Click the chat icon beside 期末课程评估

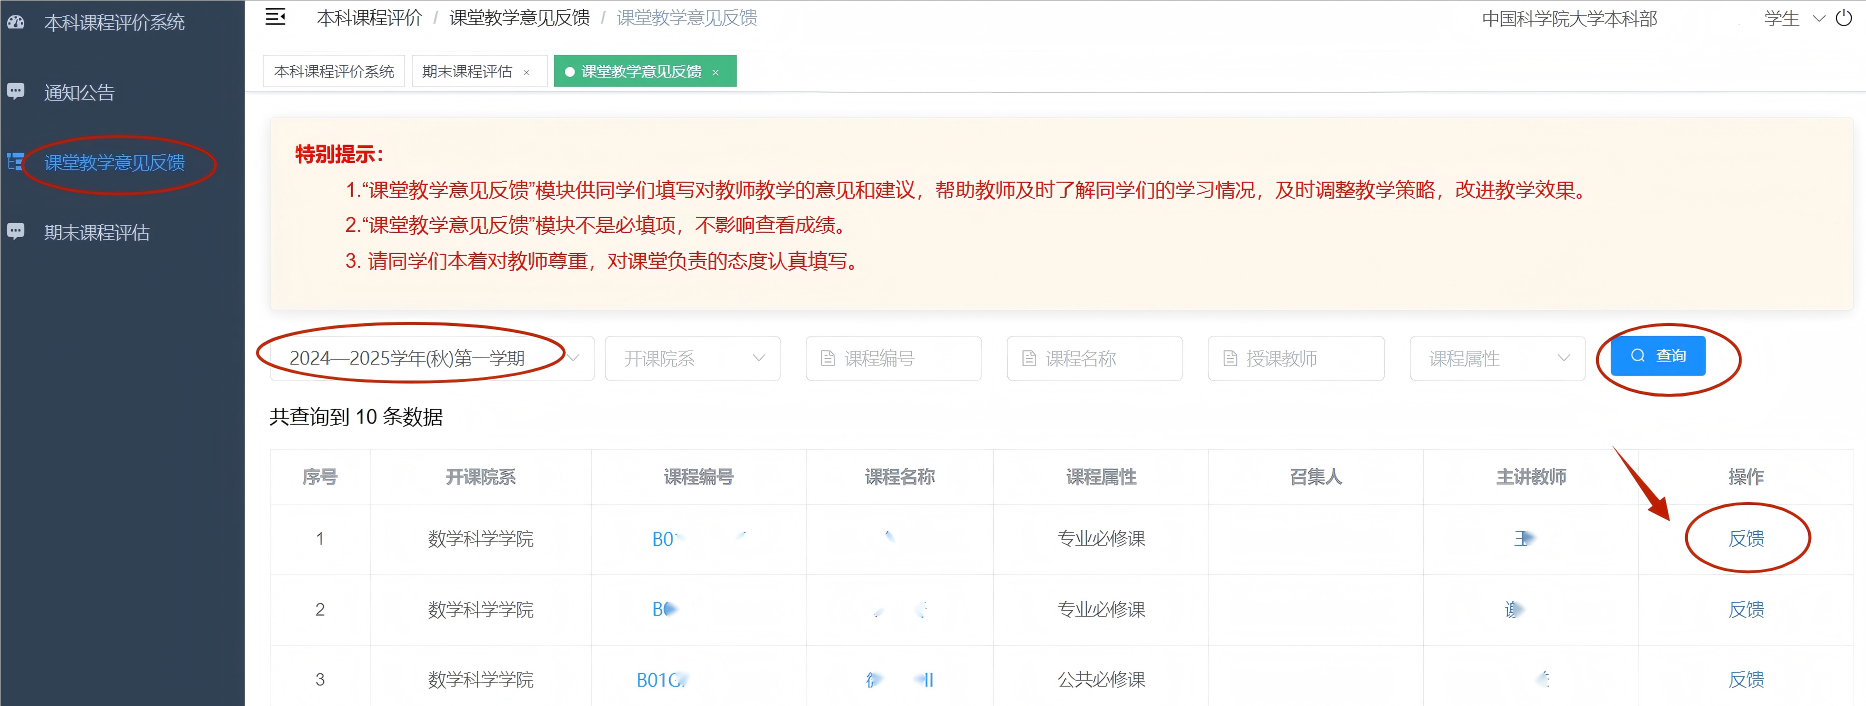[15, 231]
